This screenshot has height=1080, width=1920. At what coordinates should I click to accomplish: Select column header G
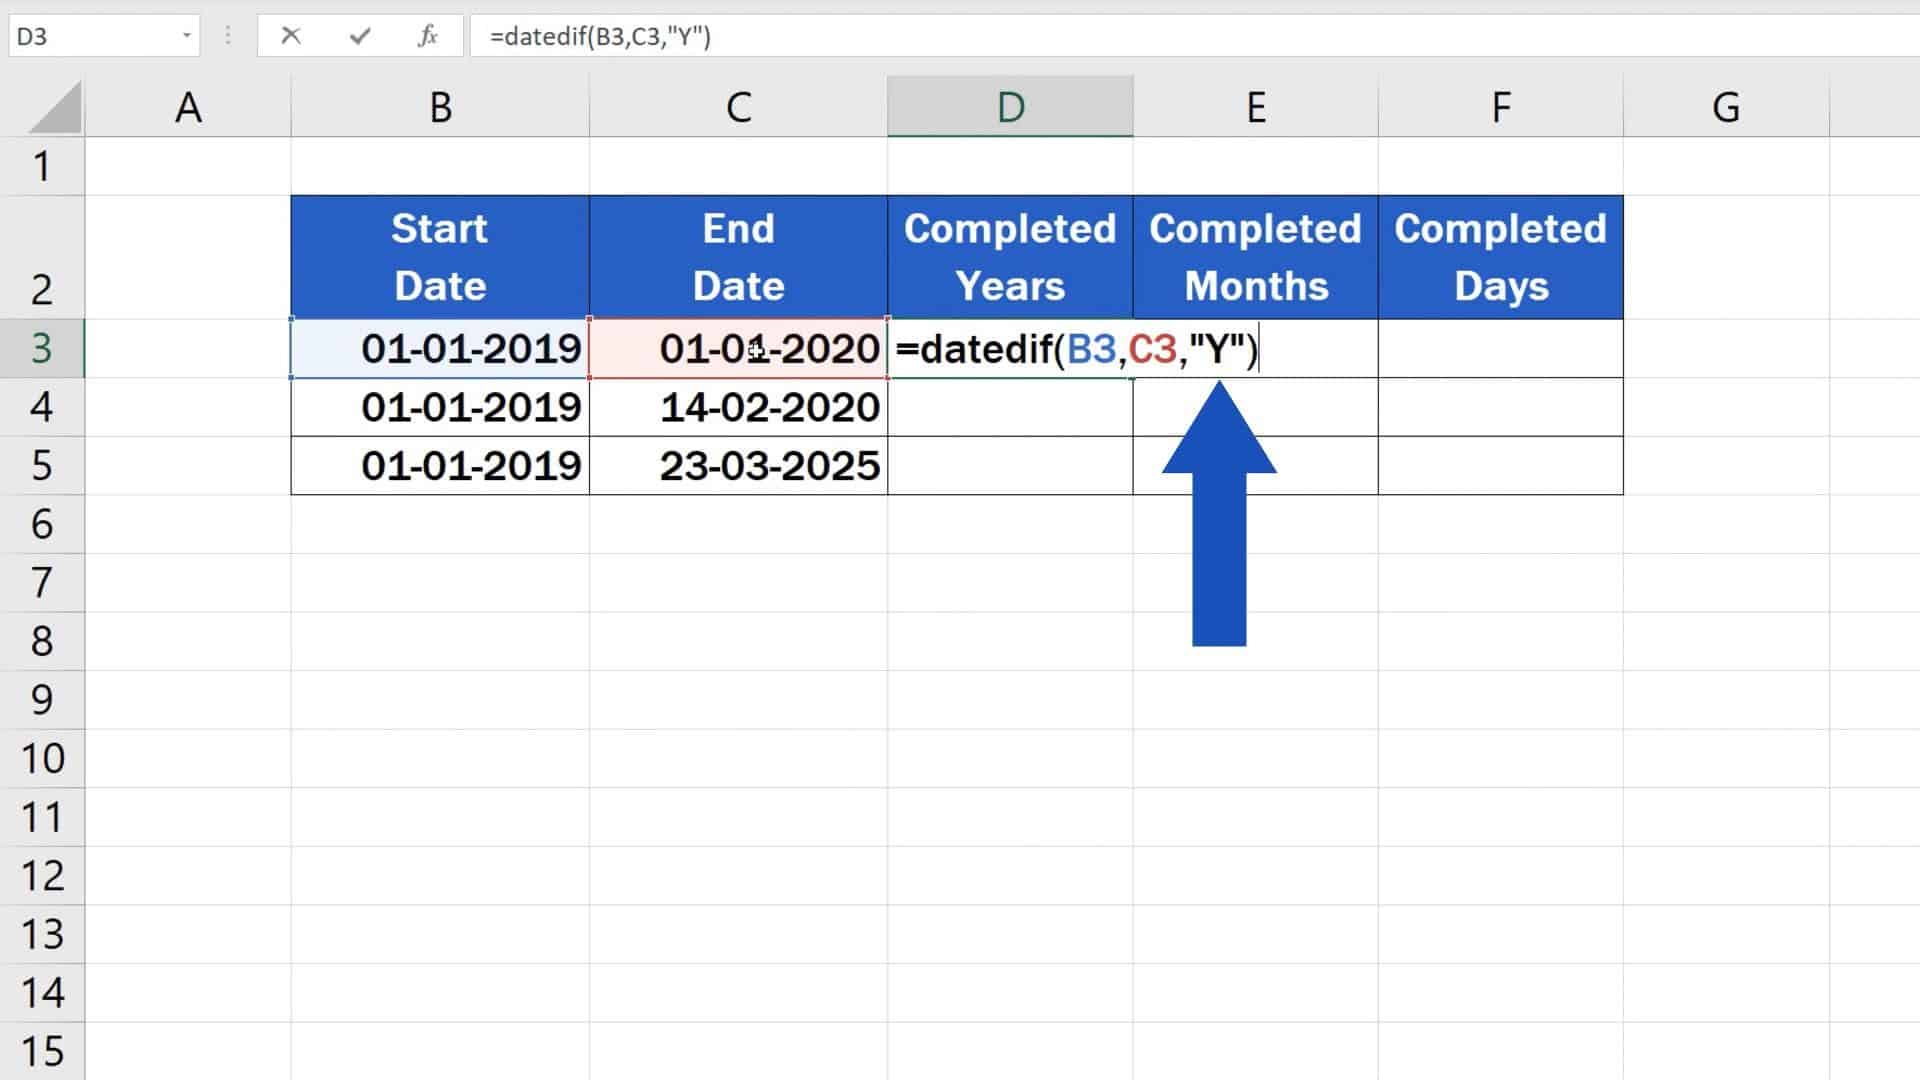[1725, 105]
